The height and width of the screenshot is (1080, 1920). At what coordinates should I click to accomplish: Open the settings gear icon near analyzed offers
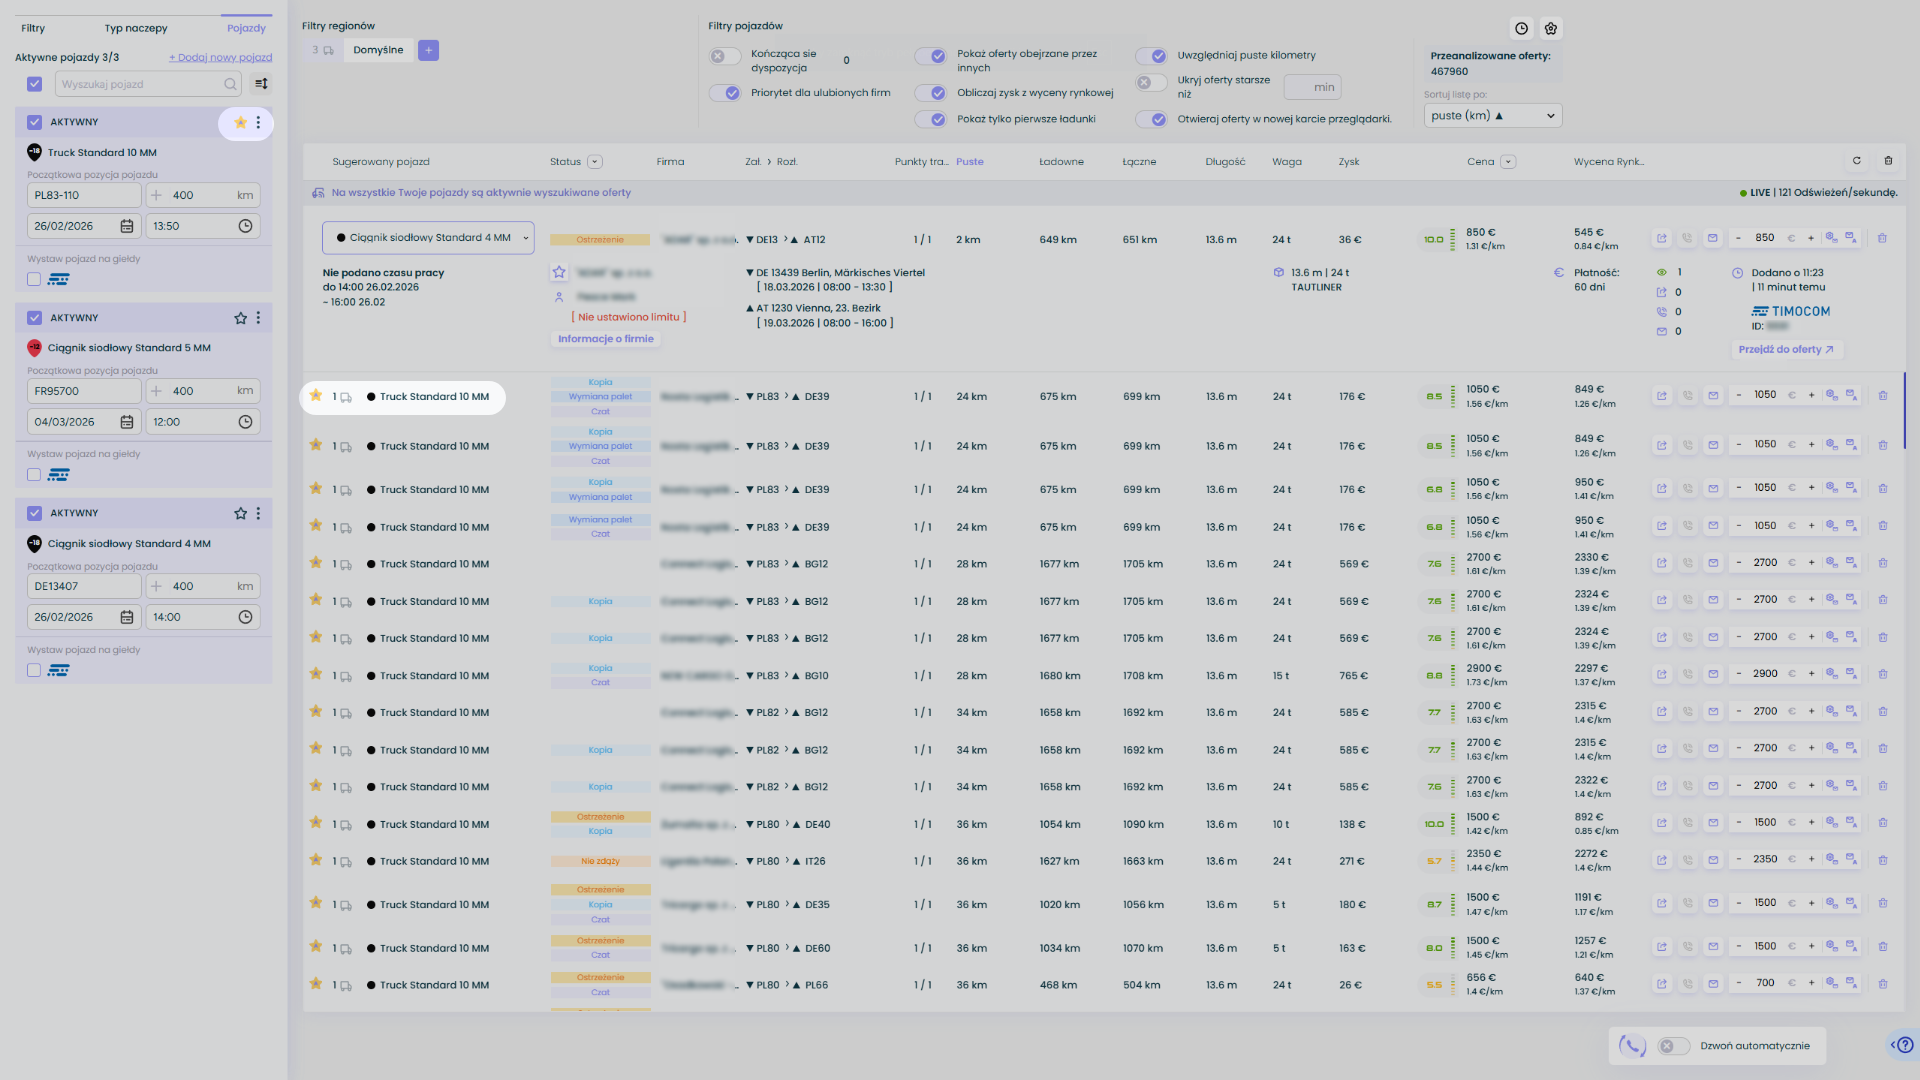[x=1551, y=29]
